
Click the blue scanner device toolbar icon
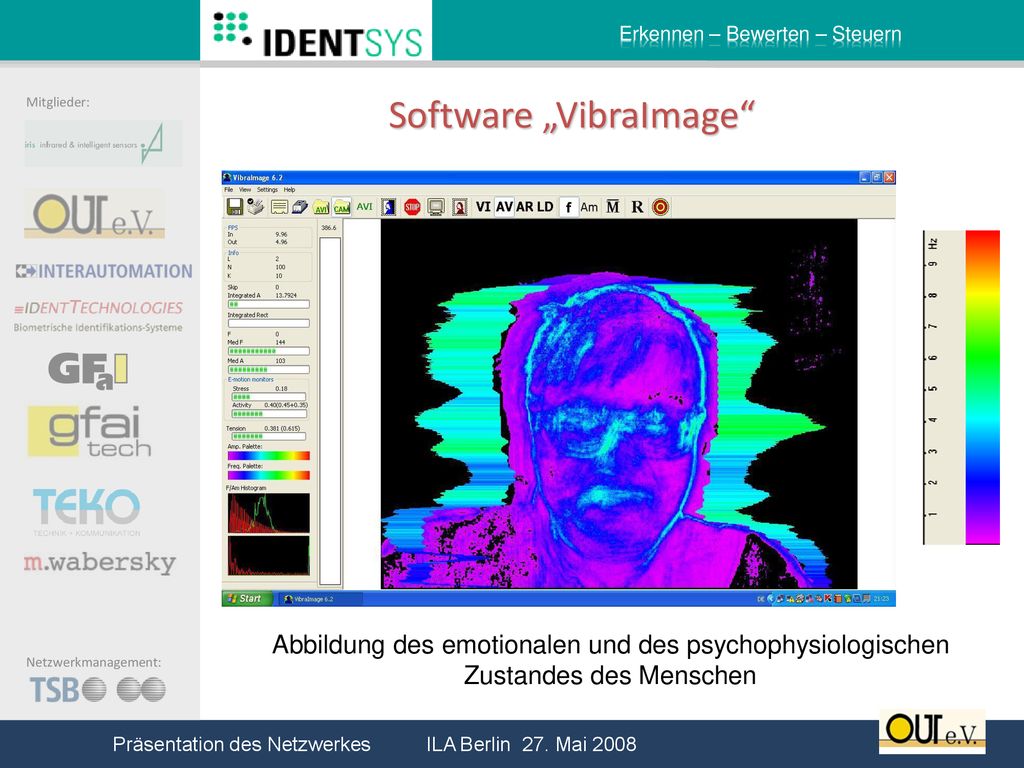click(300, 207)
